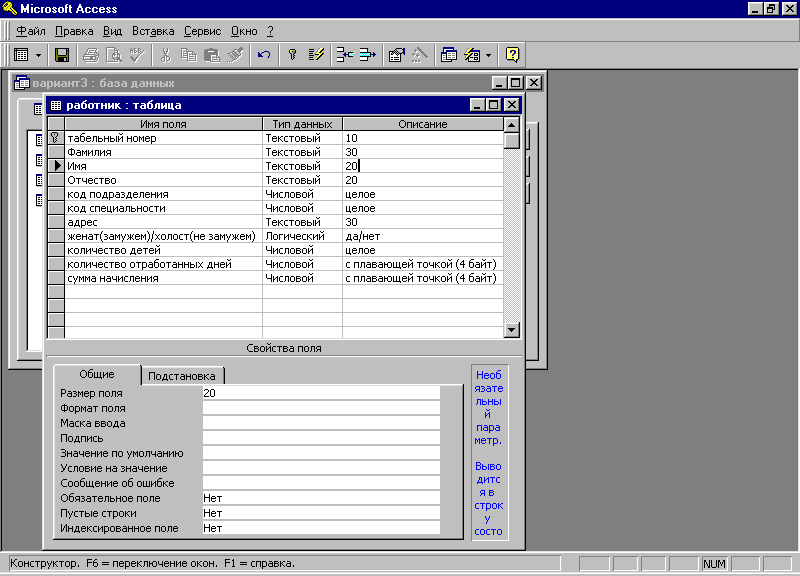
Task: Select the field name код подразделения
Action: coord(118,194)
